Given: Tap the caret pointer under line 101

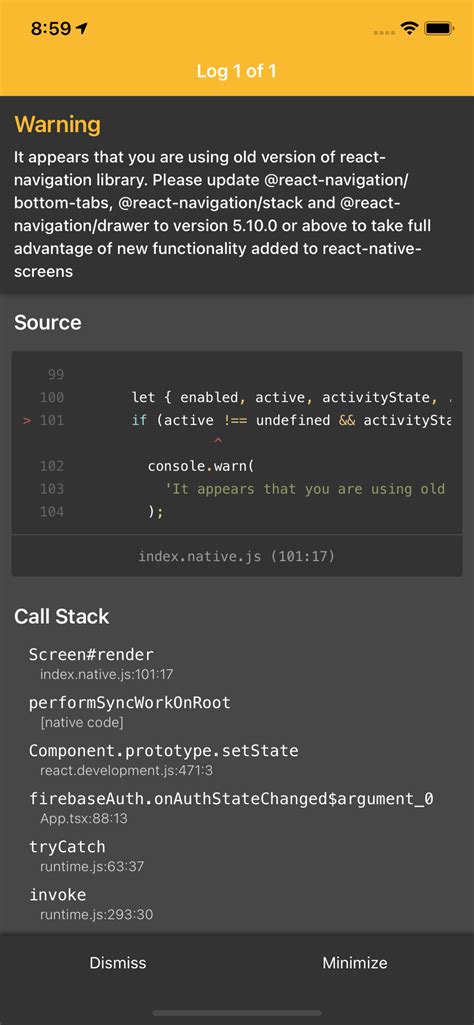Looking at the screenshot, I should pos(218,442).
